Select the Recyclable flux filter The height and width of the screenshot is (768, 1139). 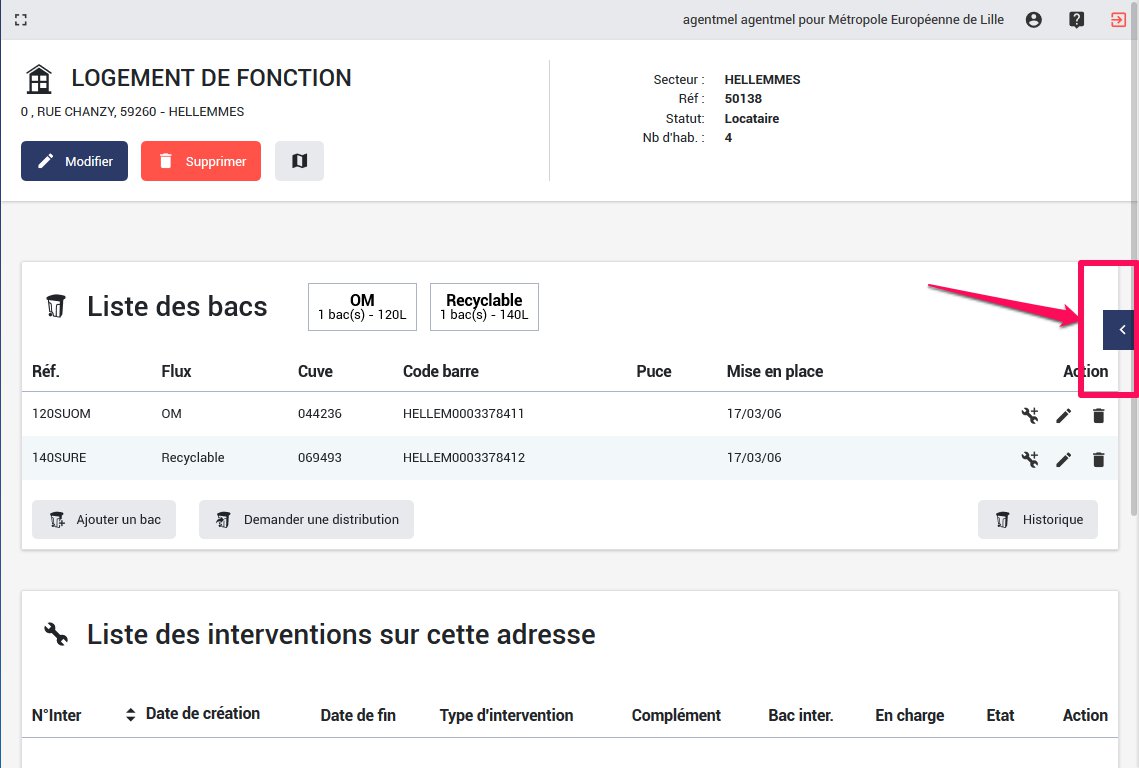pos(484,306)
